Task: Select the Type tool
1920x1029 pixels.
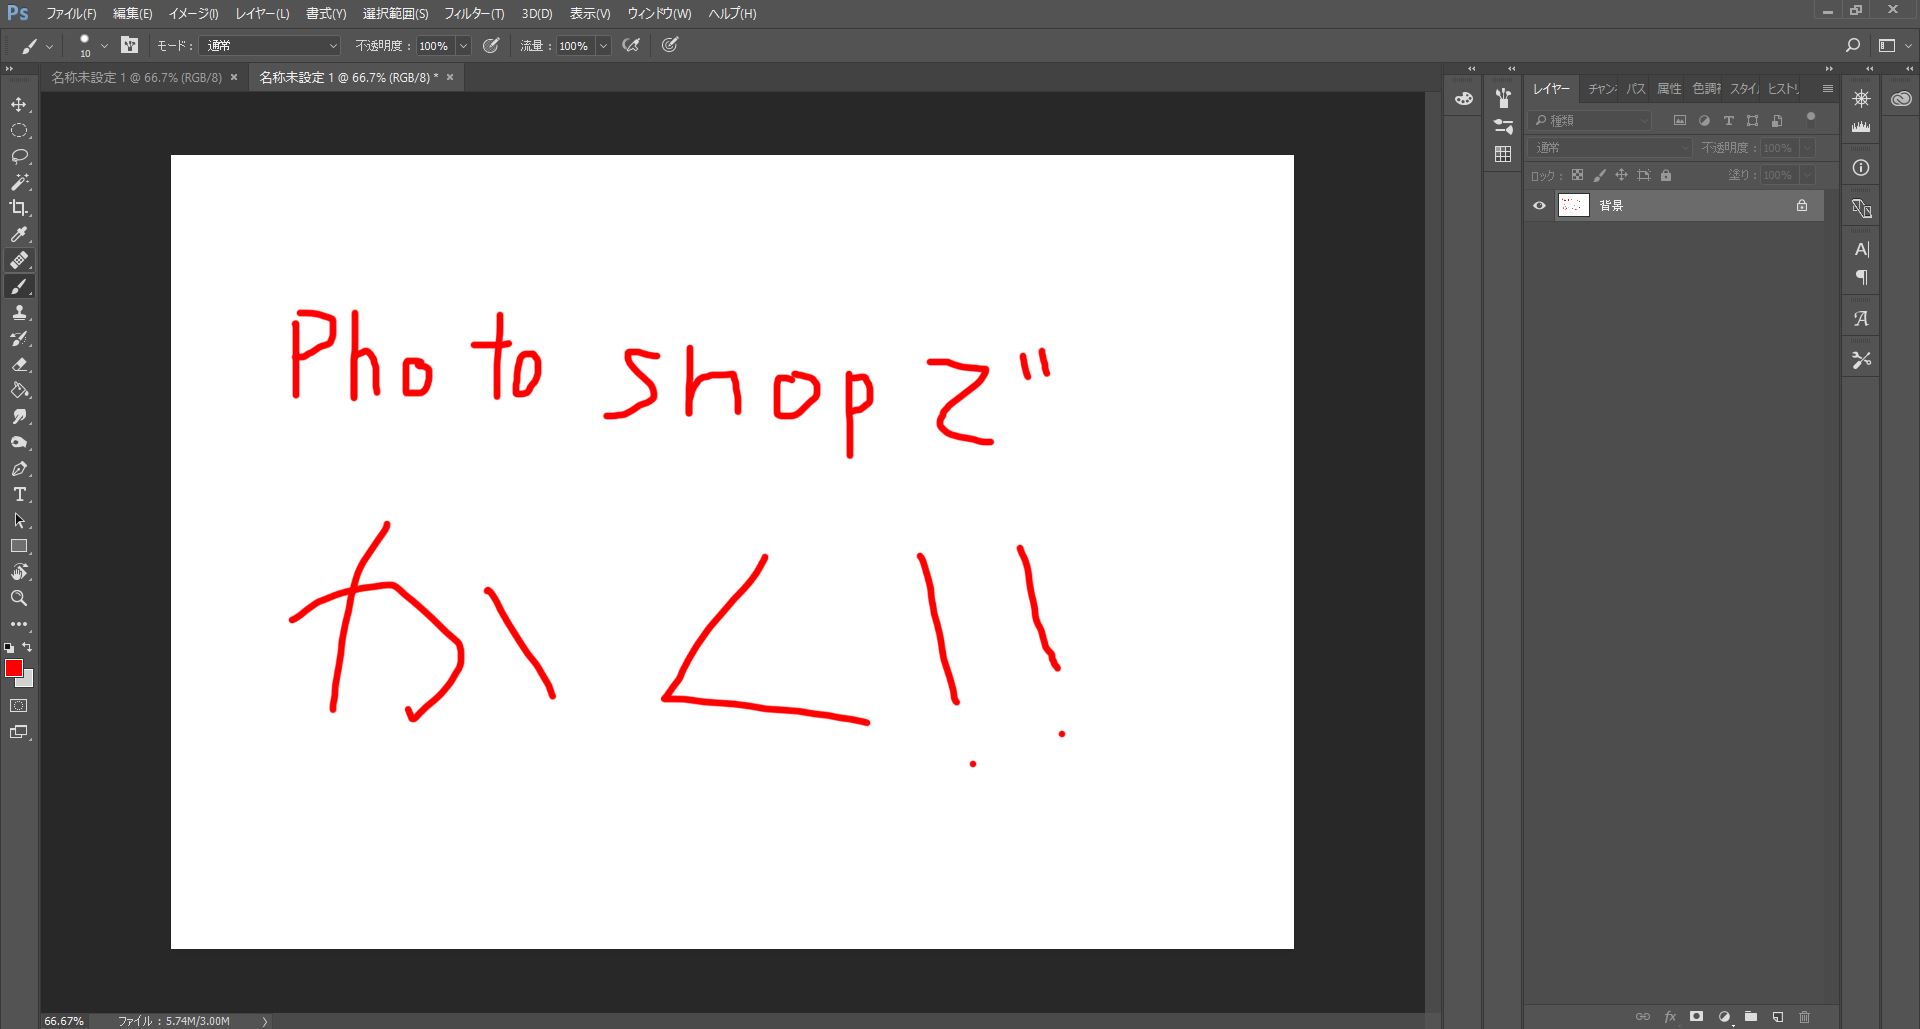Action: pos(19,495)
